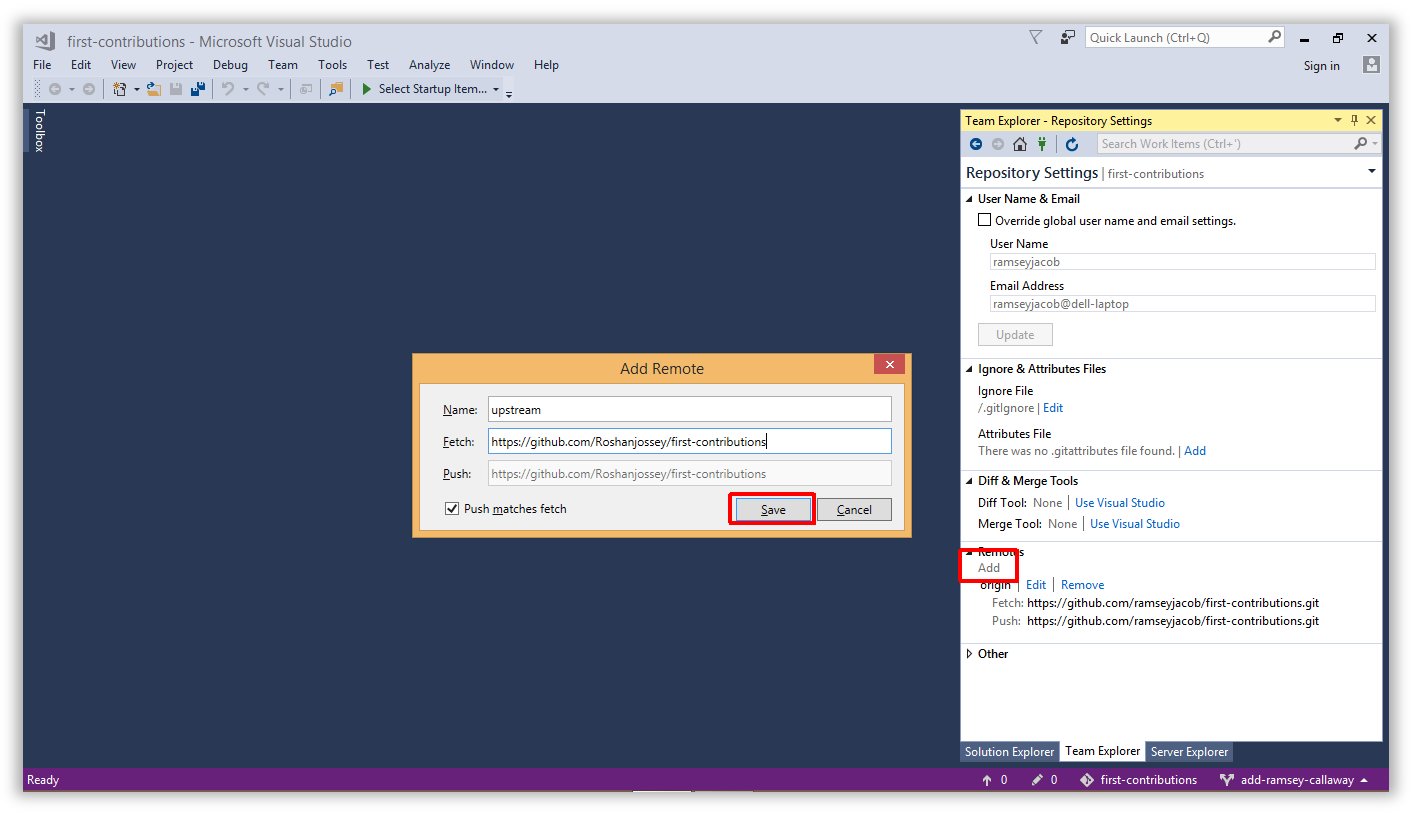The width and height of the screenshot is (1413, 813).
Task: Click the Team Explorer forward arrow
Action: click(x=998, y=144)
